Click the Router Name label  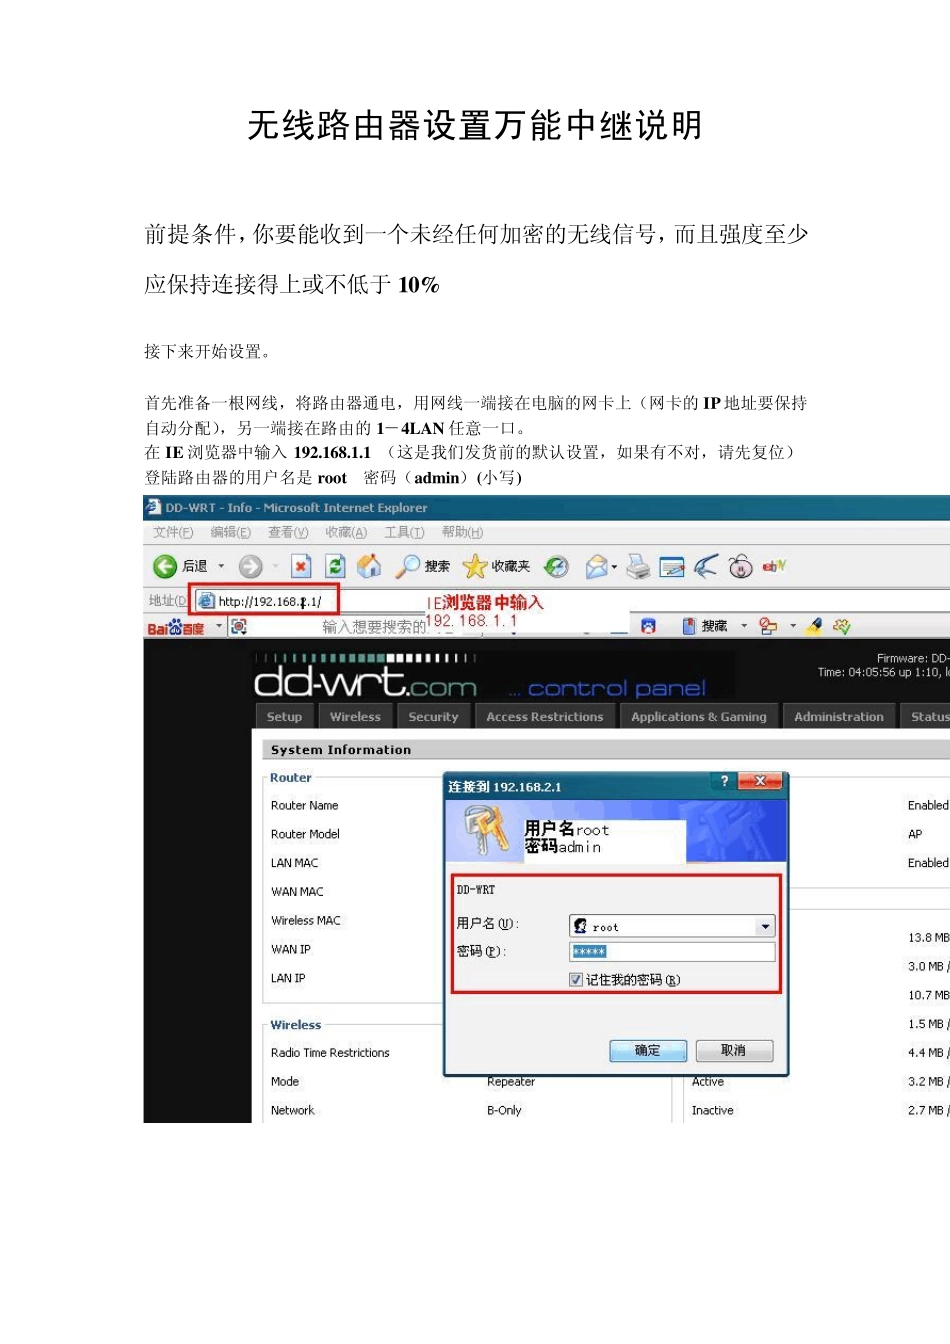click(x=305, y=806)
